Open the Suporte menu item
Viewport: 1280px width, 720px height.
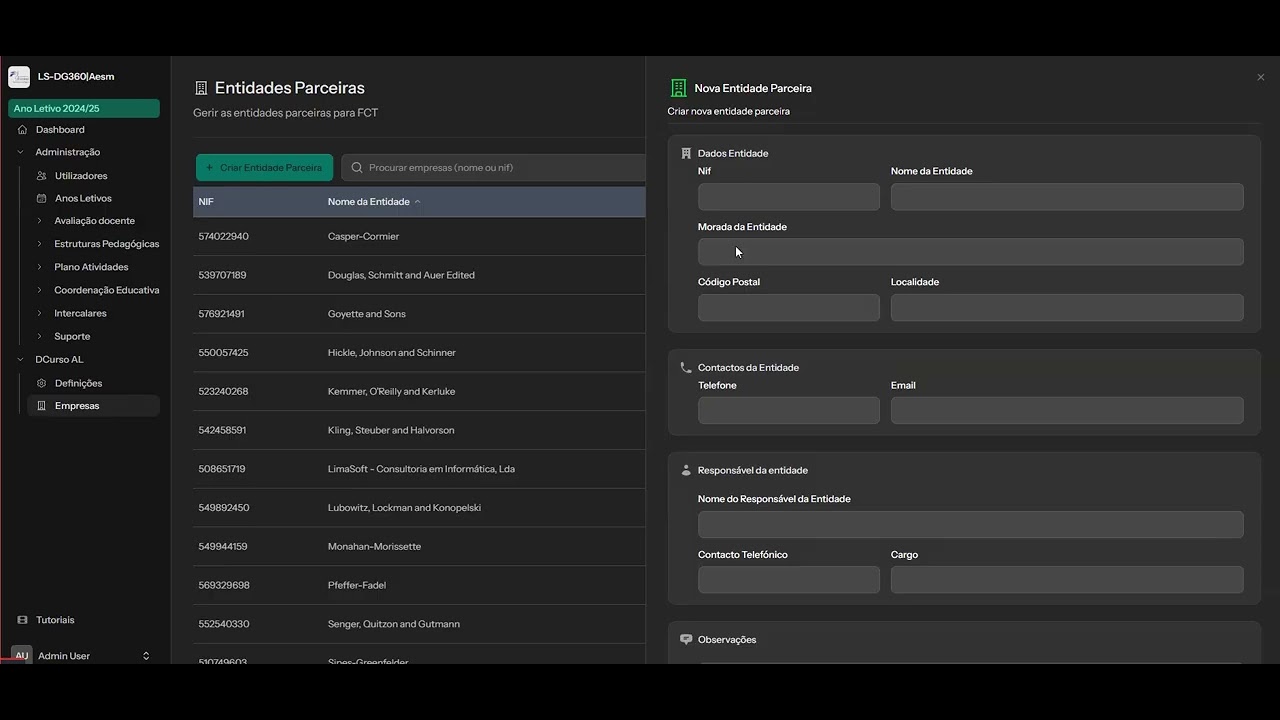tap(72, 337)
